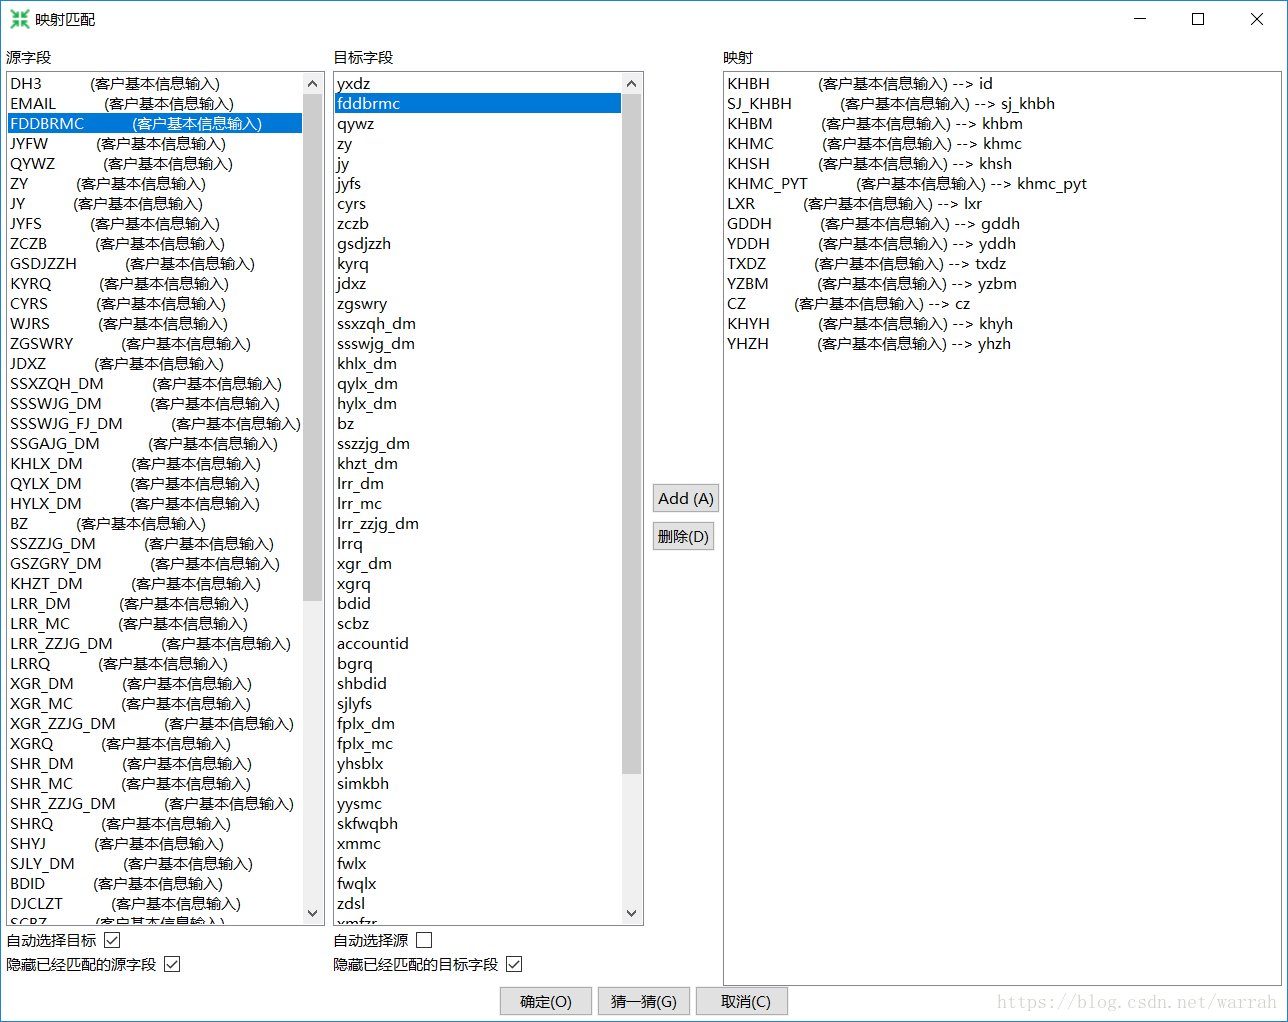
Task: Select ssxzqh_dm in the target list
Action: click(477, 324)
